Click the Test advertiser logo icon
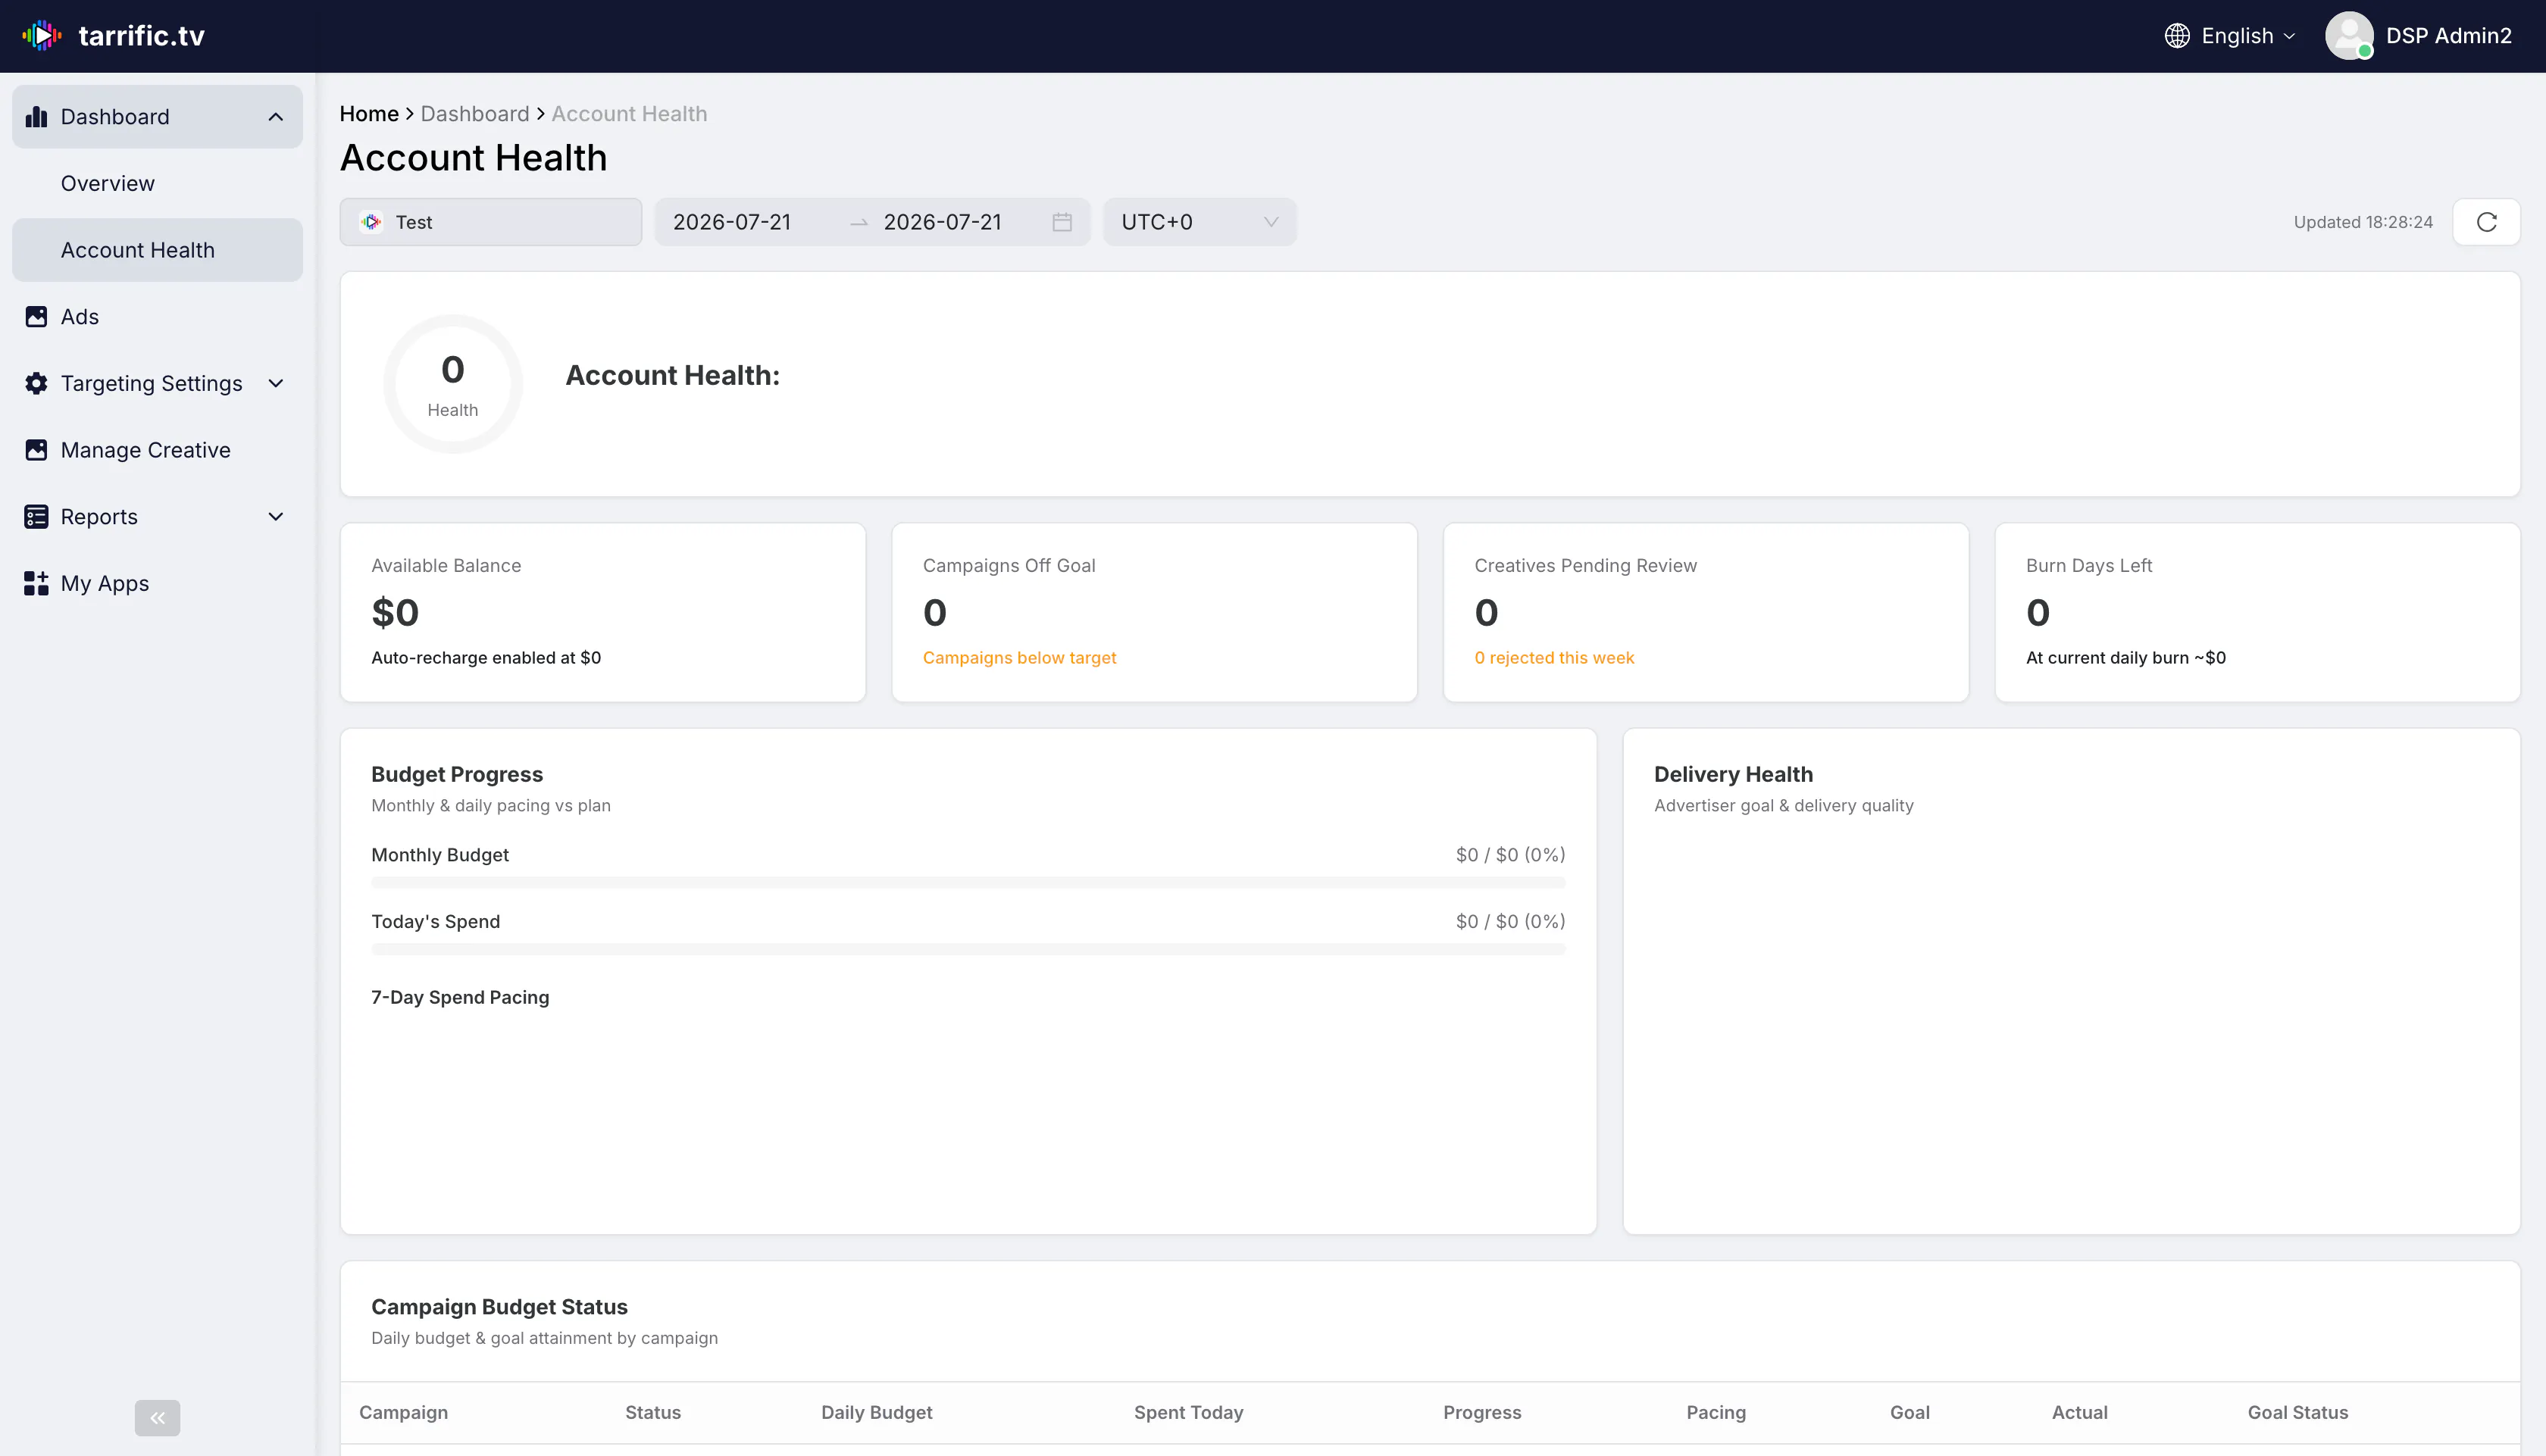Image resolution: width=2546 pixels, height=1456 pixels. (x=372, y=222)
